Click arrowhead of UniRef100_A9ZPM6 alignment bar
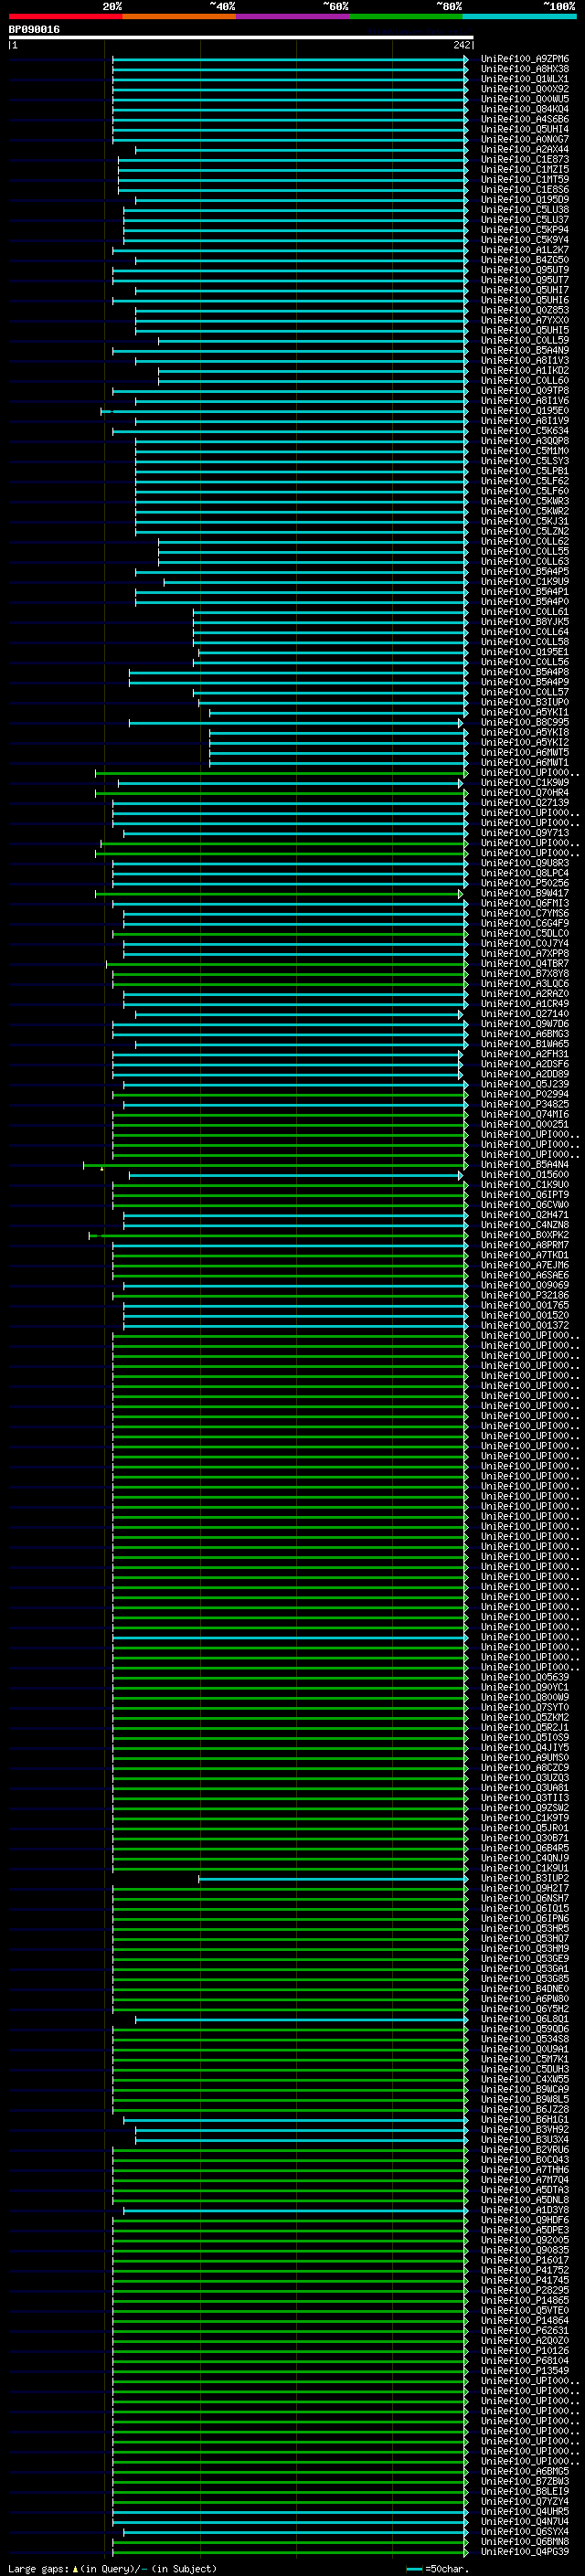This screenshot has height=2576, width=585. (x=466, y=59)
